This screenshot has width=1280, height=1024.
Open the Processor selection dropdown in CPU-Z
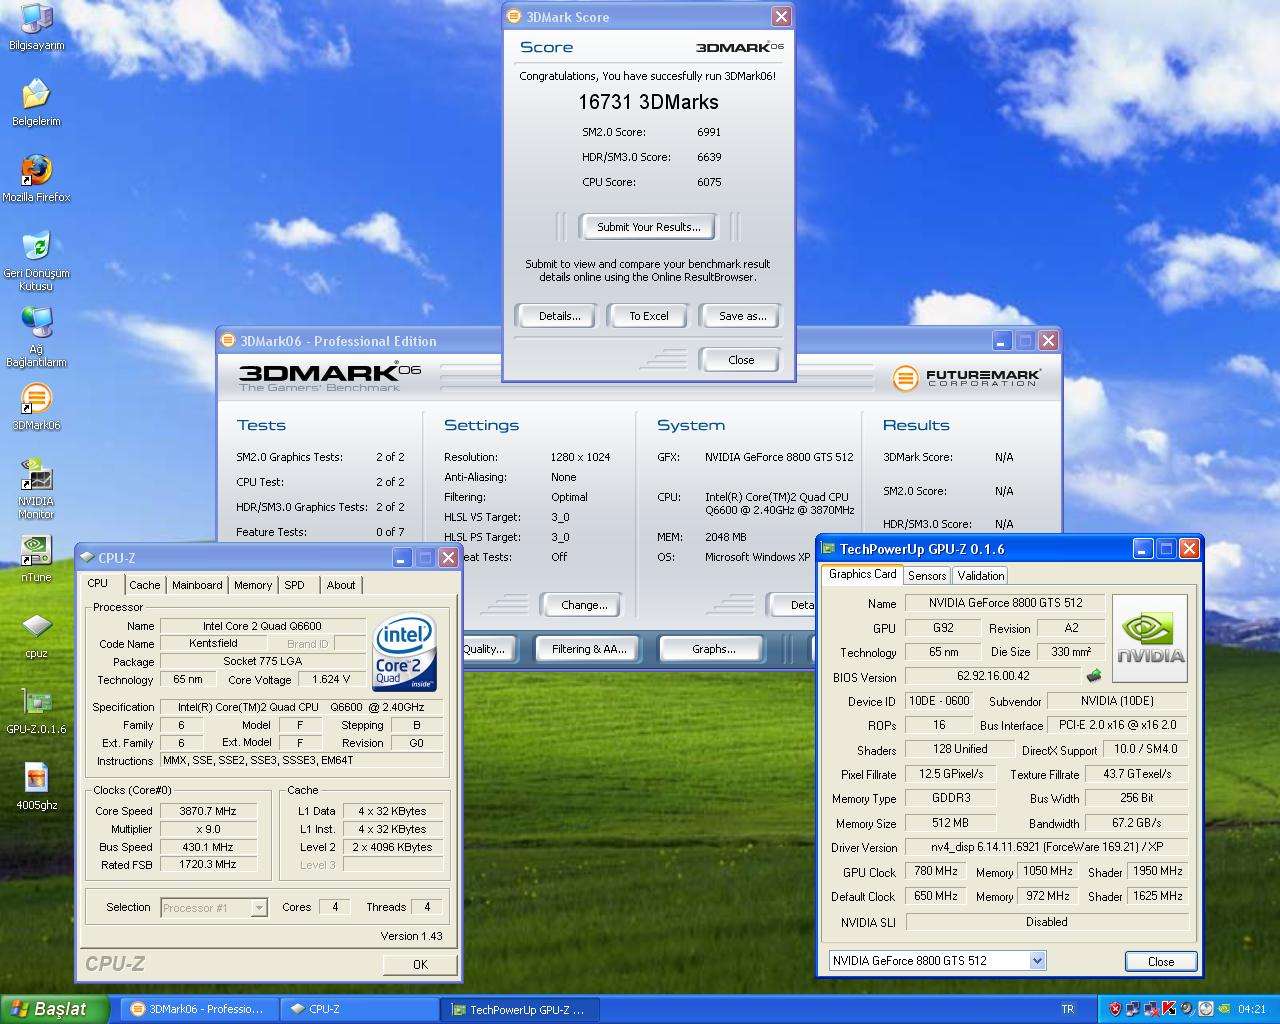coord(214,907)
